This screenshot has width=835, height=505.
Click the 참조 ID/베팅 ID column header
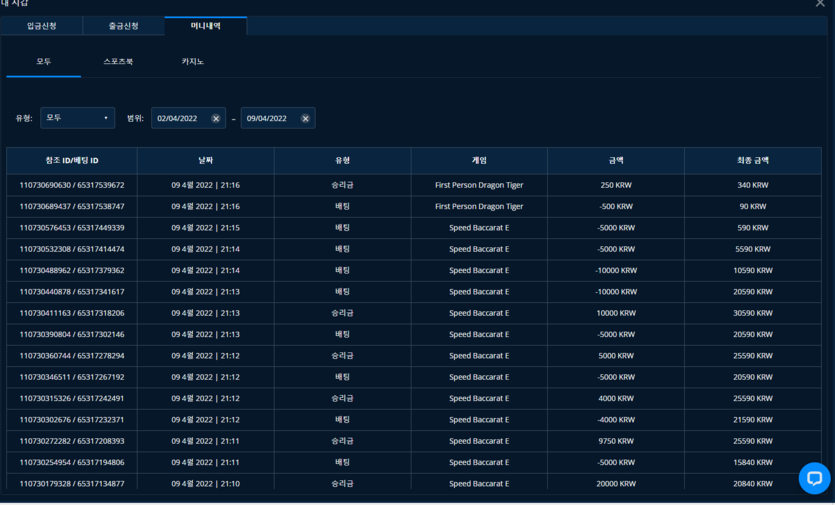[72, 160]
